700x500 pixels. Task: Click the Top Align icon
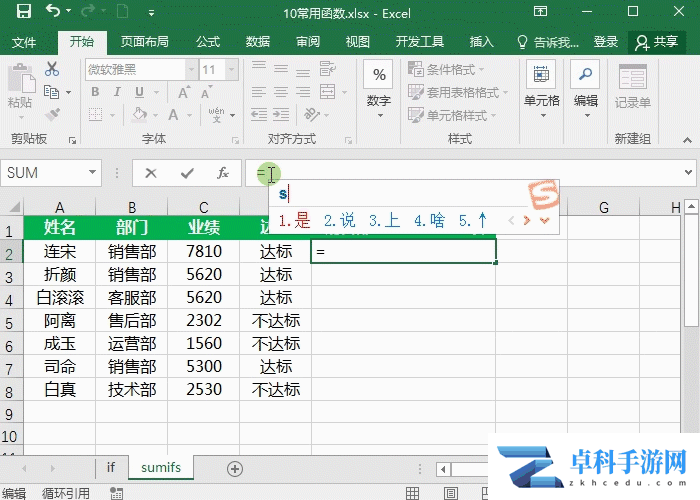coord(258,68)
